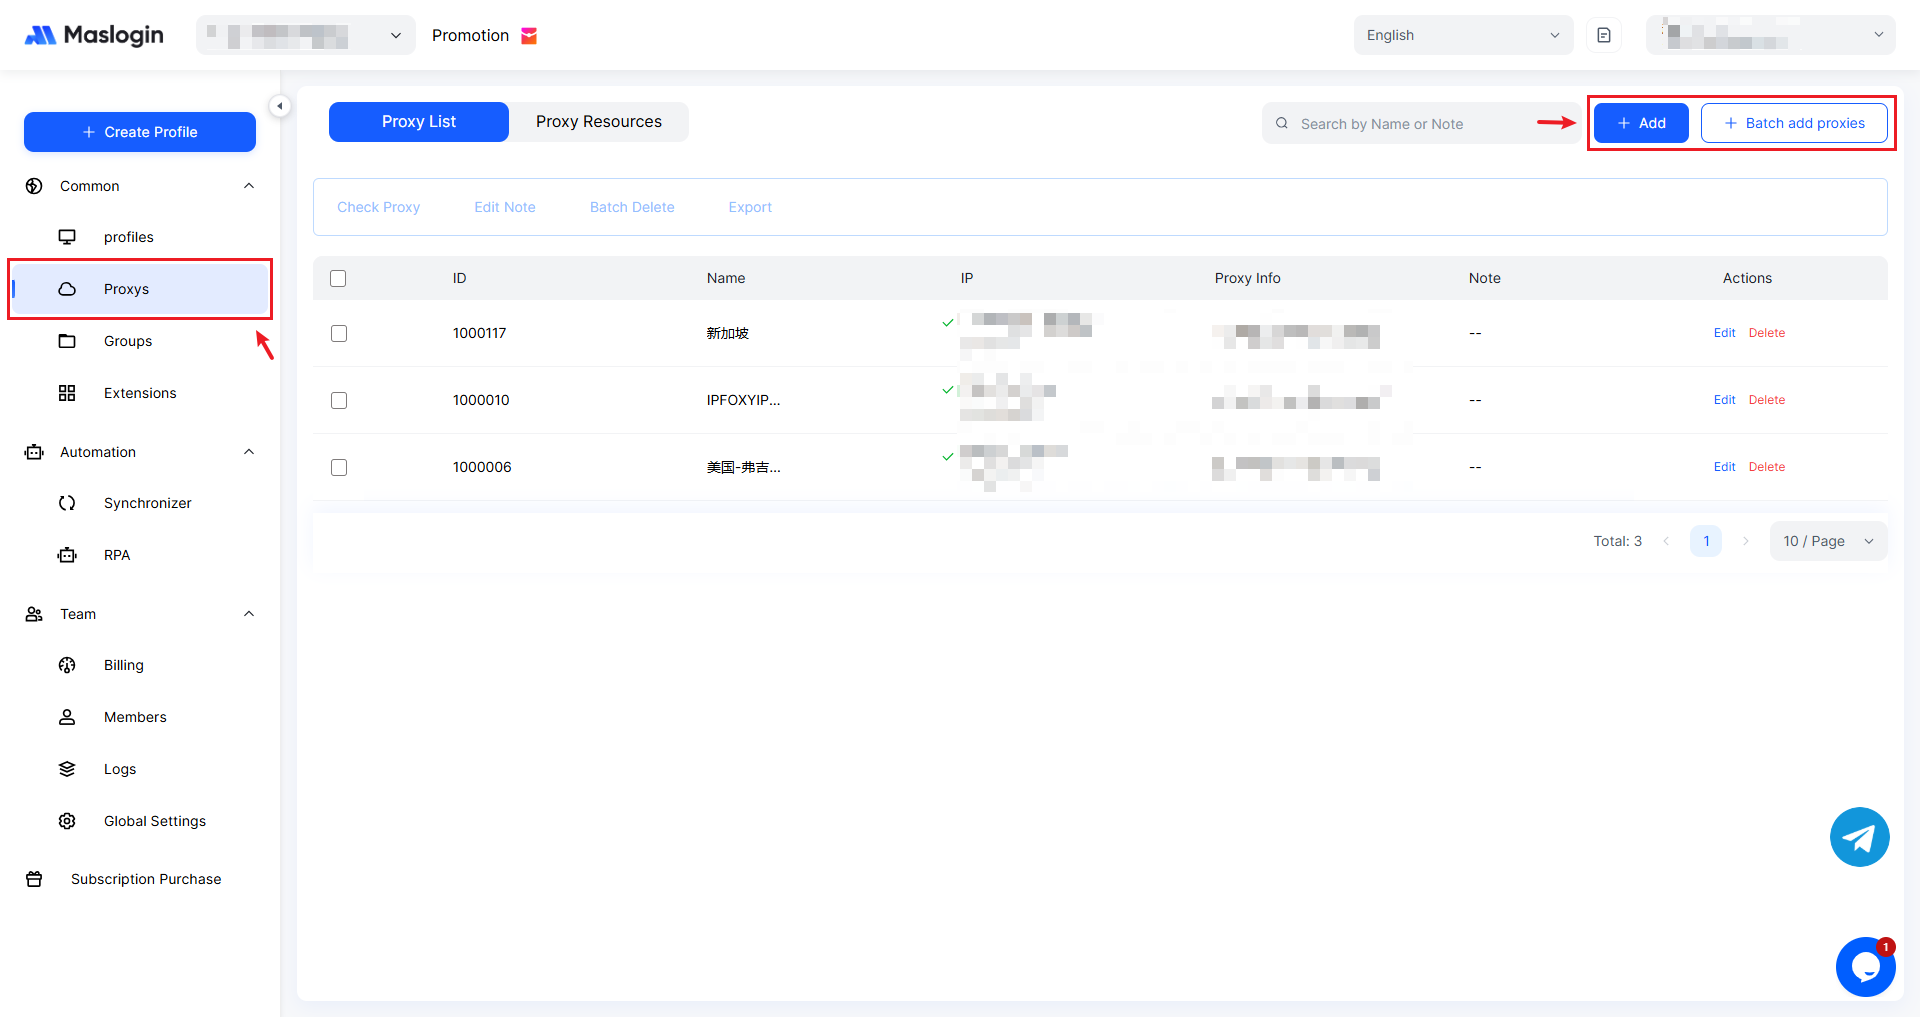Open Global Settings gear icon
This screenshot has width=1920, height=1017.
[x=67, y=821]
